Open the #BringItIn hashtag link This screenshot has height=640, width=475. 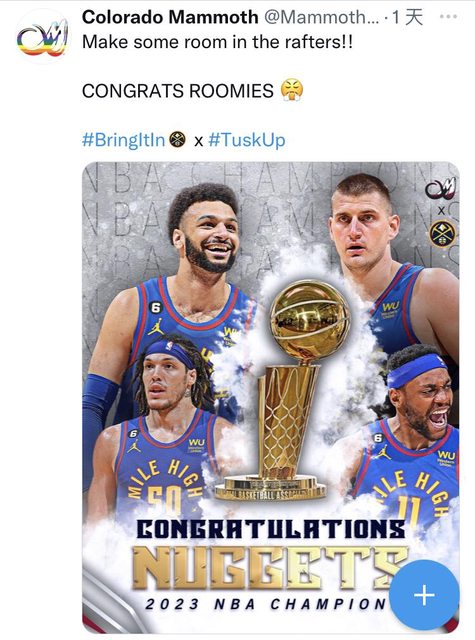(123, 140)
